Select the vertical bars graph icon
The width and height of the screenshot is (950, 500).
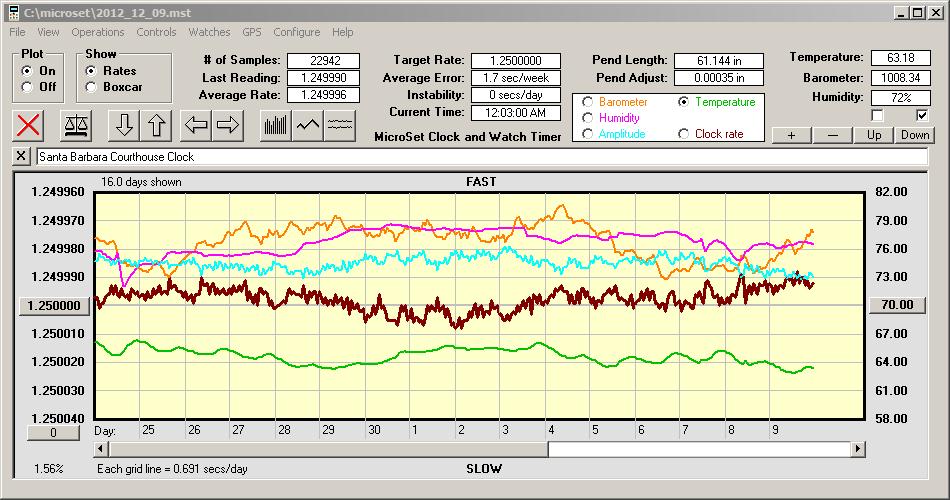(275, 125)
